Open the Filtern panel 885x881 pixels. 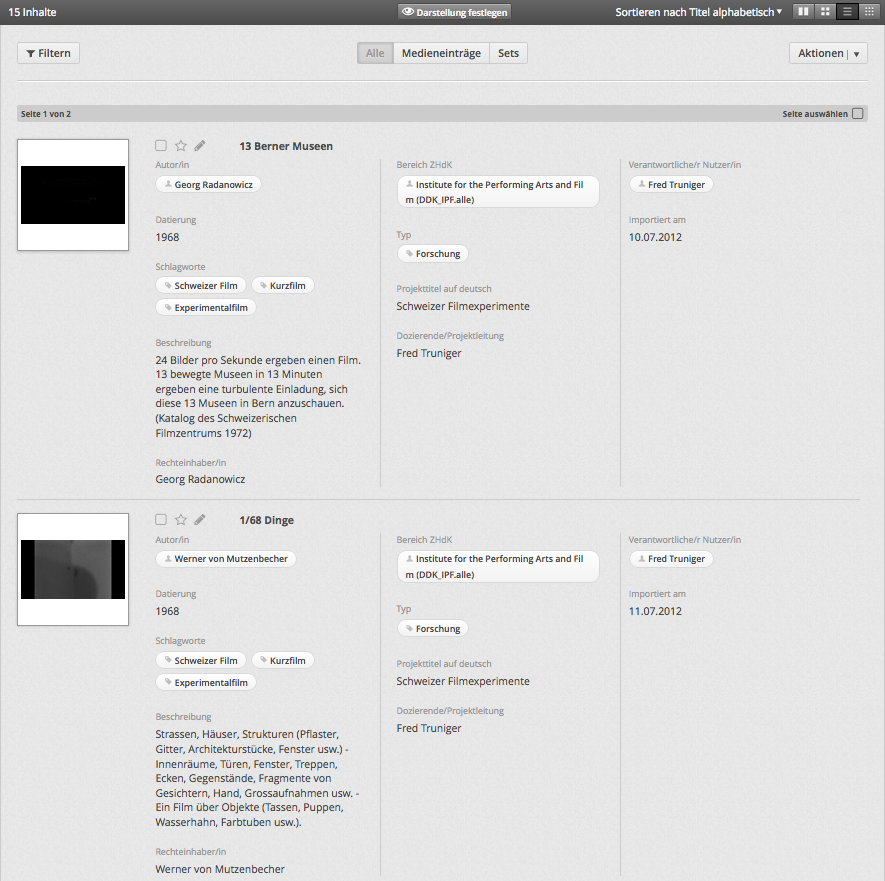click(x=48, y=53)
